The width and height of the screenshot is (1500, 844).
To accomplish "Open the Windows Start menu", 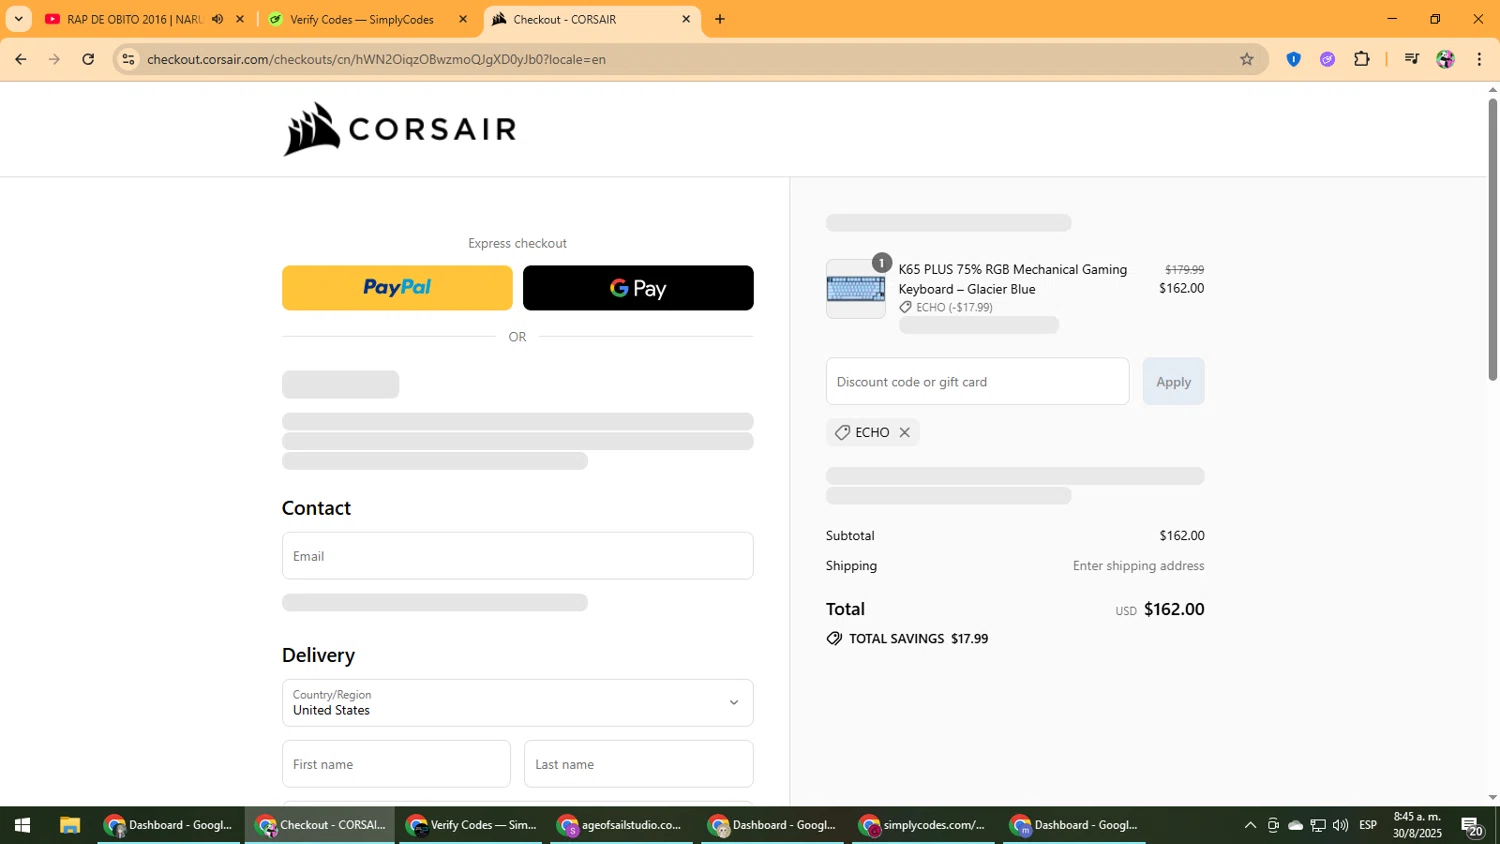I will [22, 825].
